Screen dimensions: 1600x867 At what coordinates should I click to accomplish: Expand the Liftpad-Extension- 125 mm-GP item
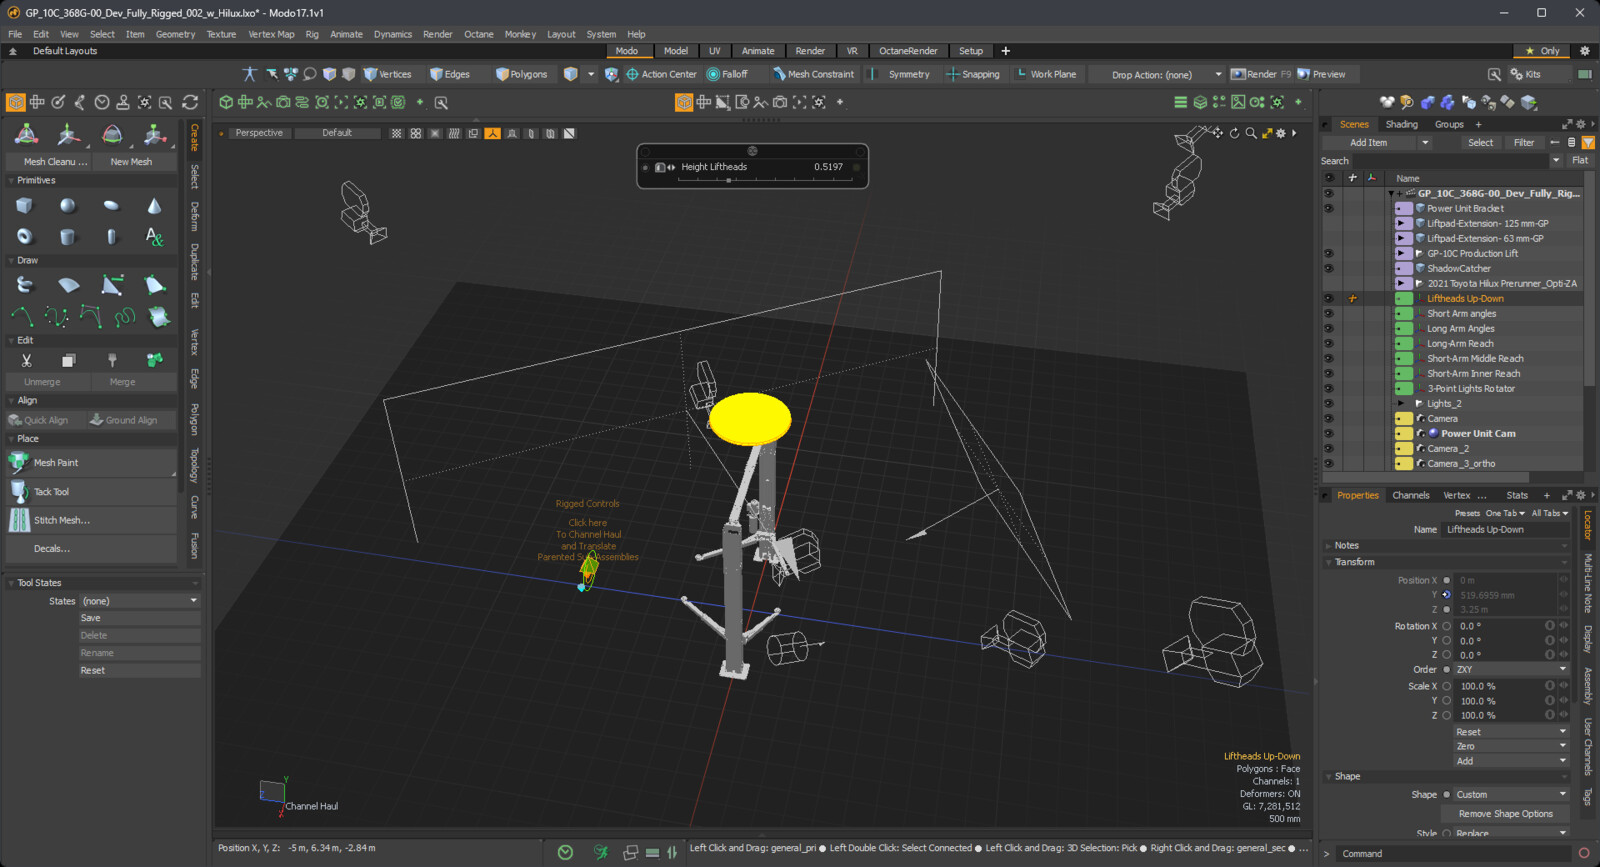pos(1401,223)
